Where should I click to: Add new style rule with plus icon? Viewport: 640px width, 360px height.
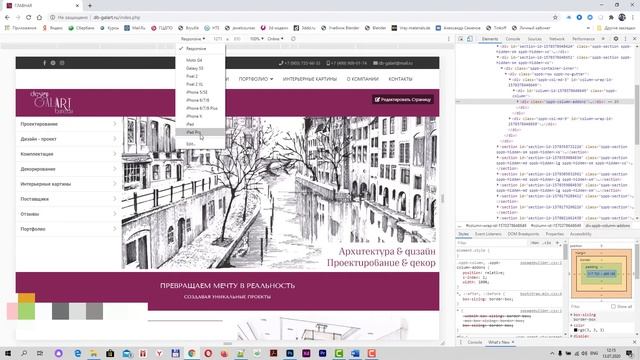click(558, 243)
